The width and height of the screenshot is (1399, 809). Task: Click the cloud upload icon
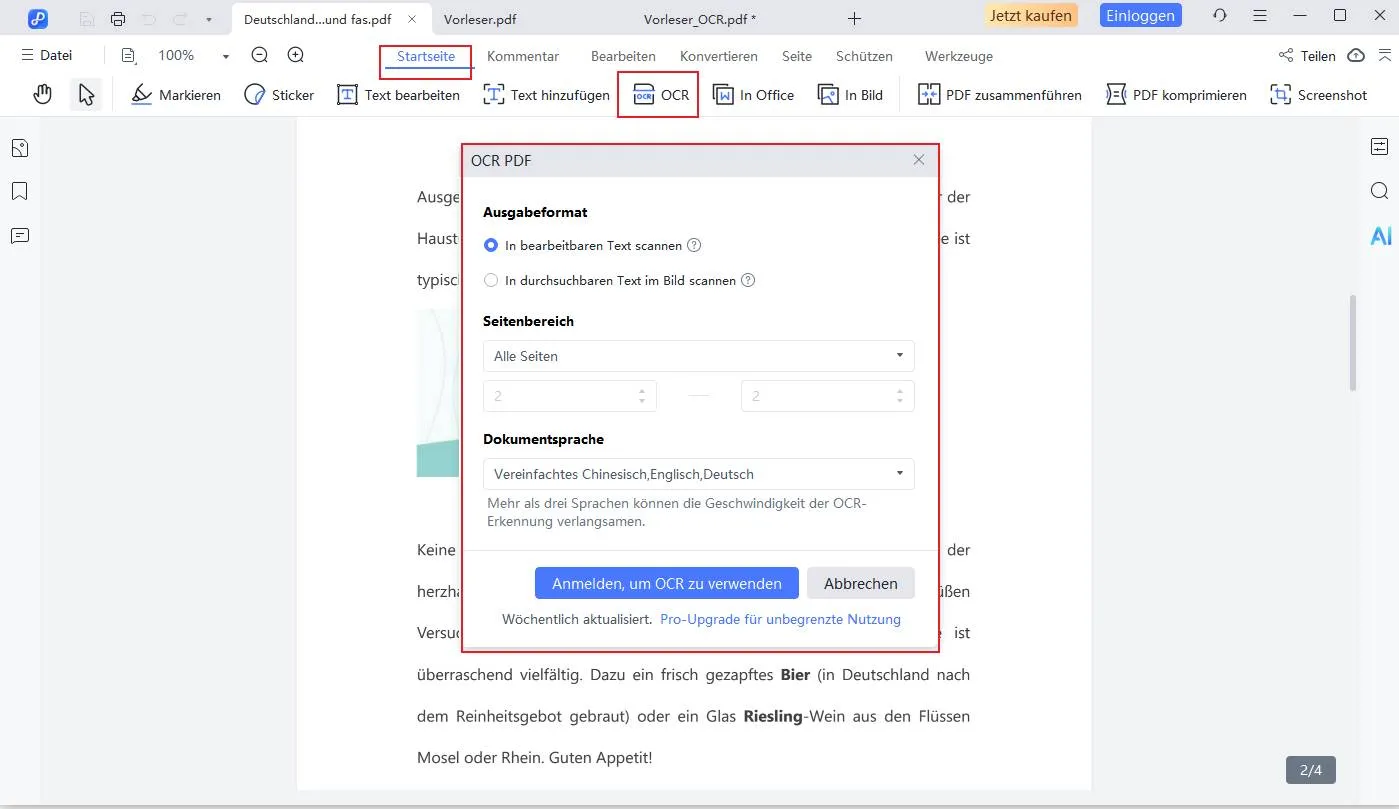(1356, 56)
